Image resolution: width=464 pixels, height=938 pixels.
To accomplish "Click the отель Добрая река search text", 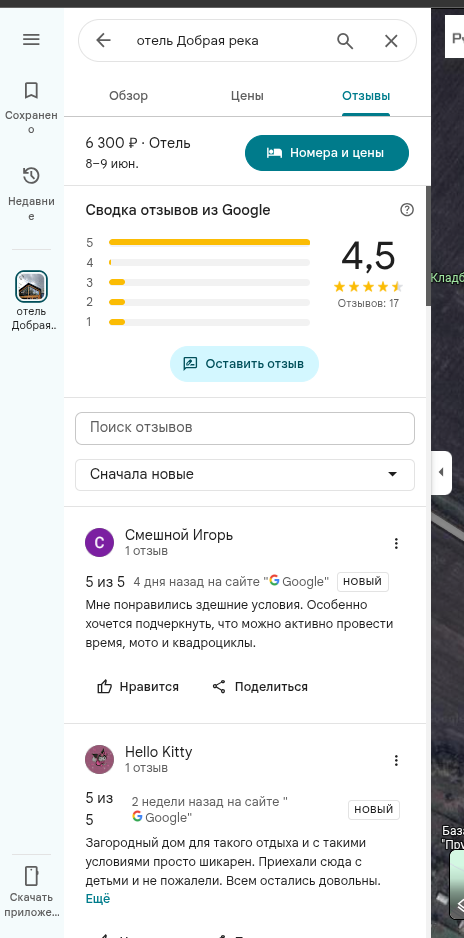I will click(x=197, y=41).
